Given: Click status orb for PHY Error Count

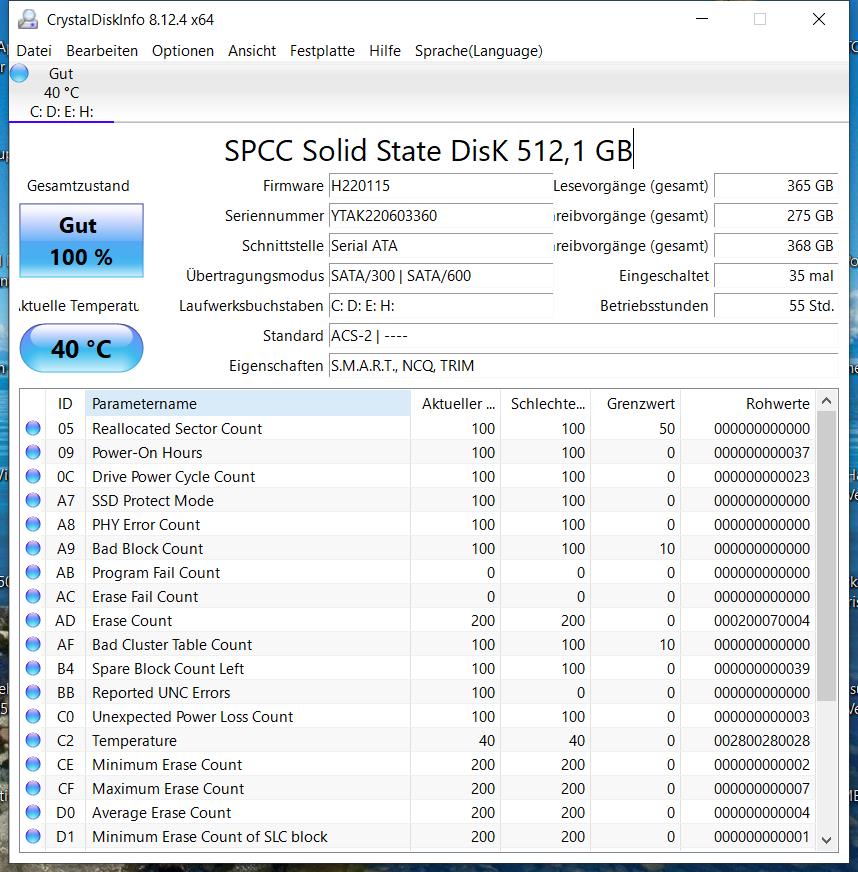Looking at the screenshot, I should pyautogui.click(x=33, y=524).
